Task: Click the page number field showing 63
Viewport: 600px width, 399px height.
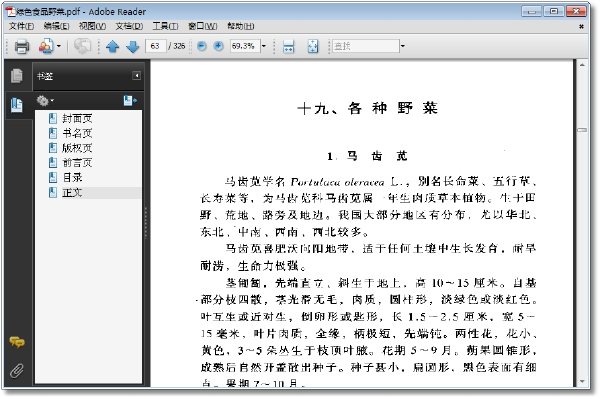Action: click(155, 46)
